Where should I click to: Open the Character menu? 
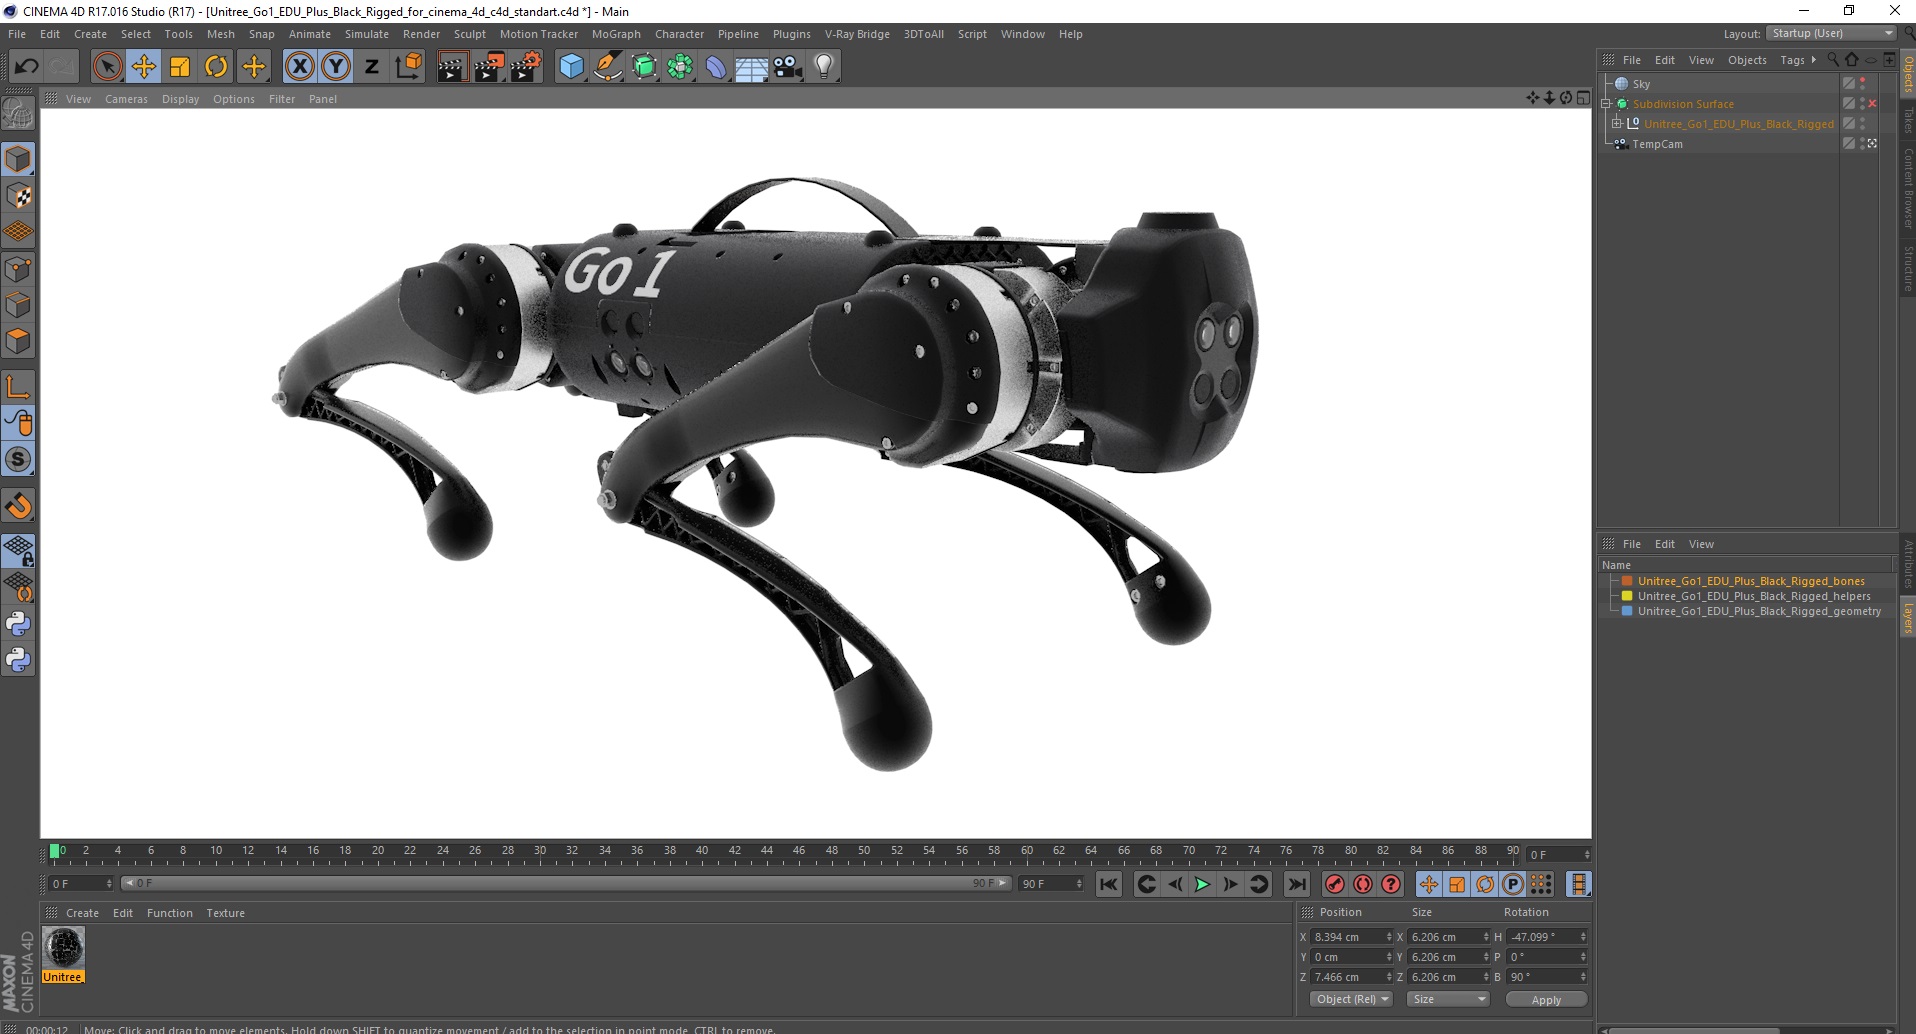(x=679, y=34)
